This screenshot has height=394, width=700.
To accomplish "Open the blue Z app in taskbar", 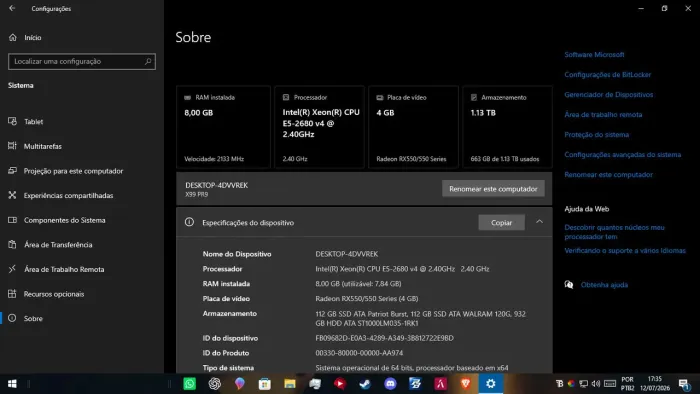I will coord(415,384).
